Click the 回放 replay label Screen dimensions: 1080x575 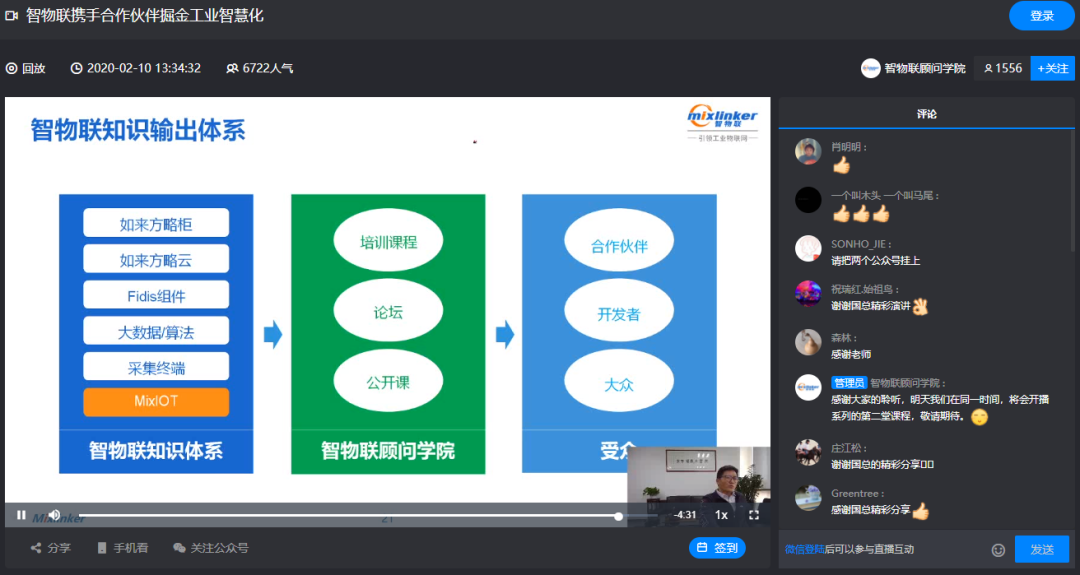(25, 68)
